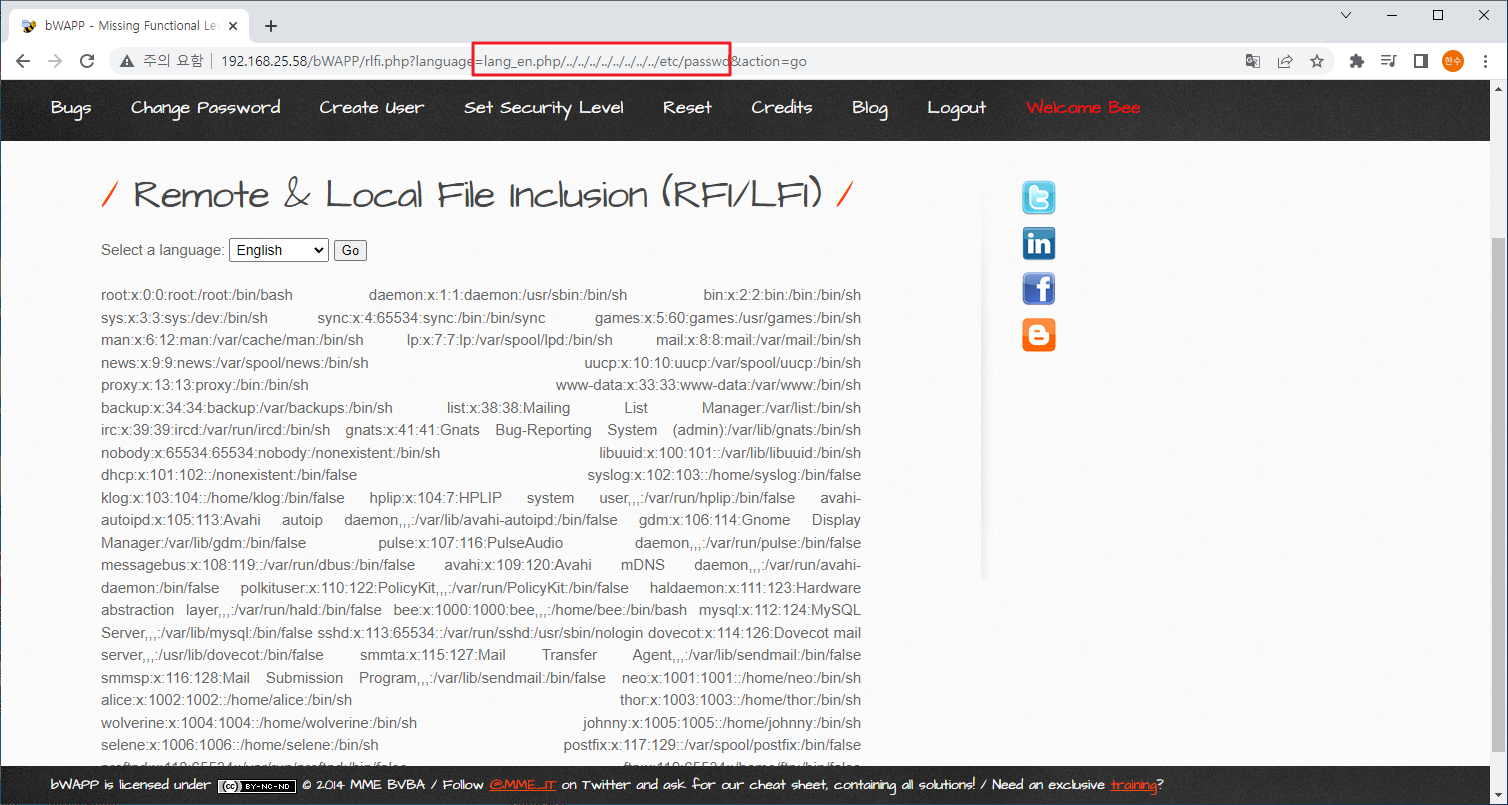Open Chrome three-dot menu
Viewport: 1508px width, 805px height.
tap(1484, 61)
